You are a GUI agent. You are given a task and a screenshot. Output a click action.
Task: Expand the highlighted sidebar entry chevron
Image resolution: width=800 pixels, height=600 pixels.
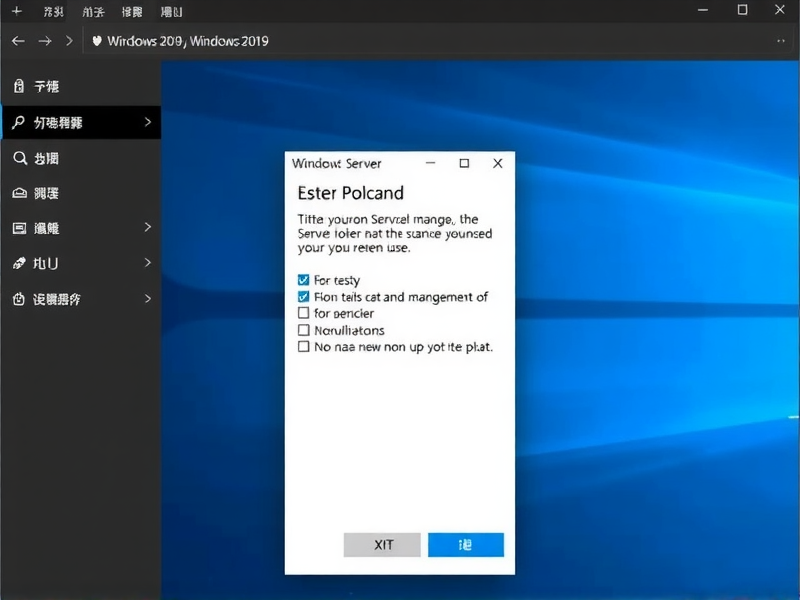pos(147,122)
